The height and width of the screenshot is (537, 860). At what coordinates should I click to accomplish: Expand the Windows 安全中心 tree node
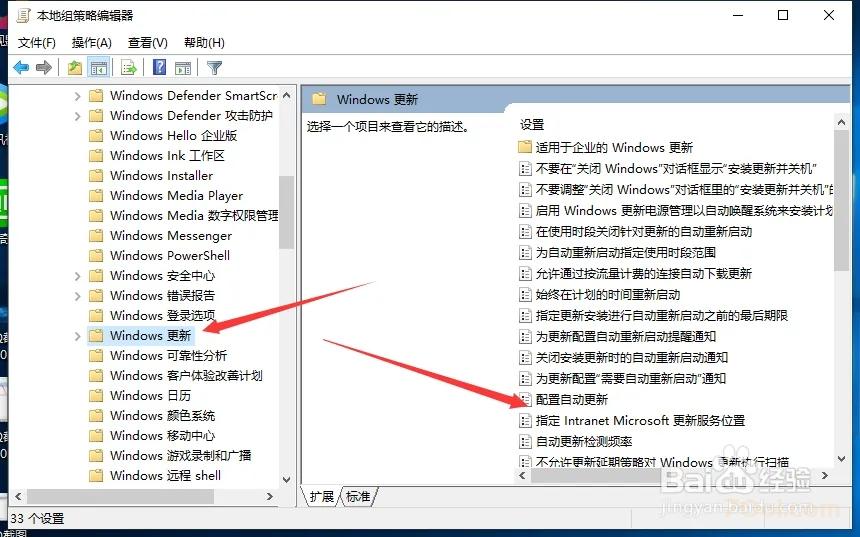pyautogui.click(x=77, y=276)
